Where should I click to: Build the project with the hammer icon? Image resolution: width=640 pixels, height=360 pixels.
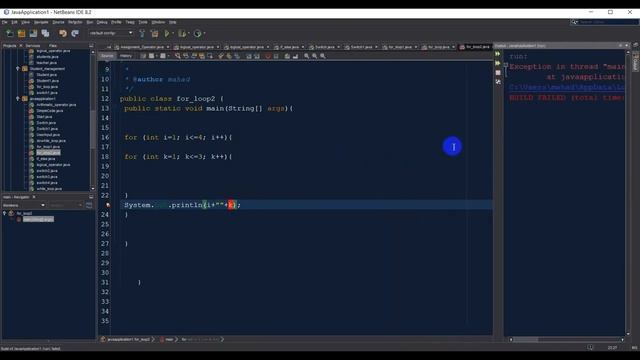click(142, 33)
